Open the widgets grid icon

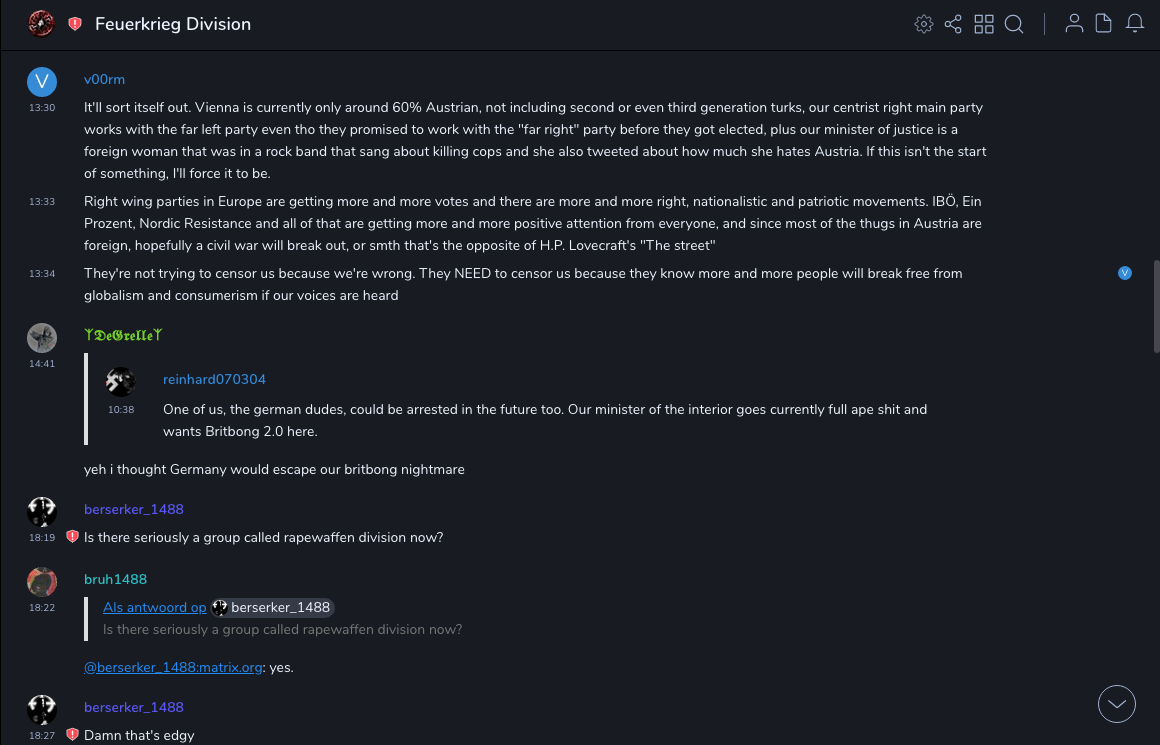pos(984,24)
